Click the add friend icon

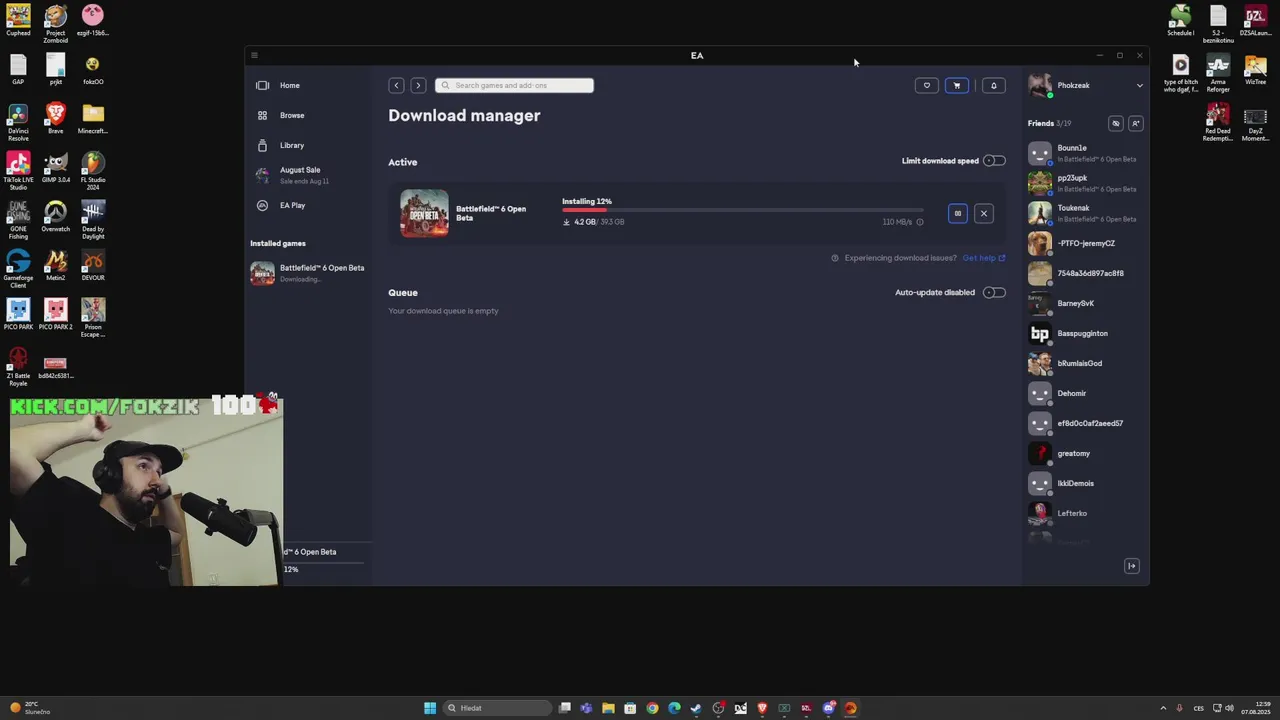[x=1135, y=124]
